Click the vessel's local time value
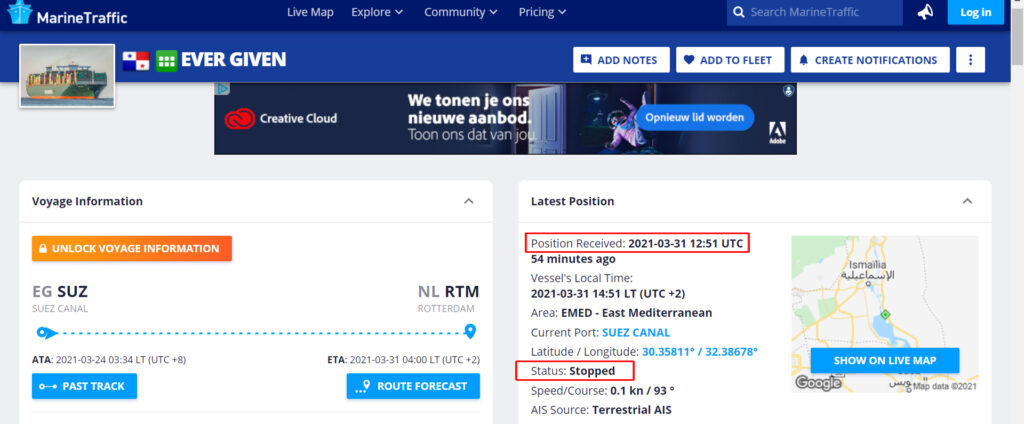The height and width of the screenshot is (424, 1024). click(608, 293)
